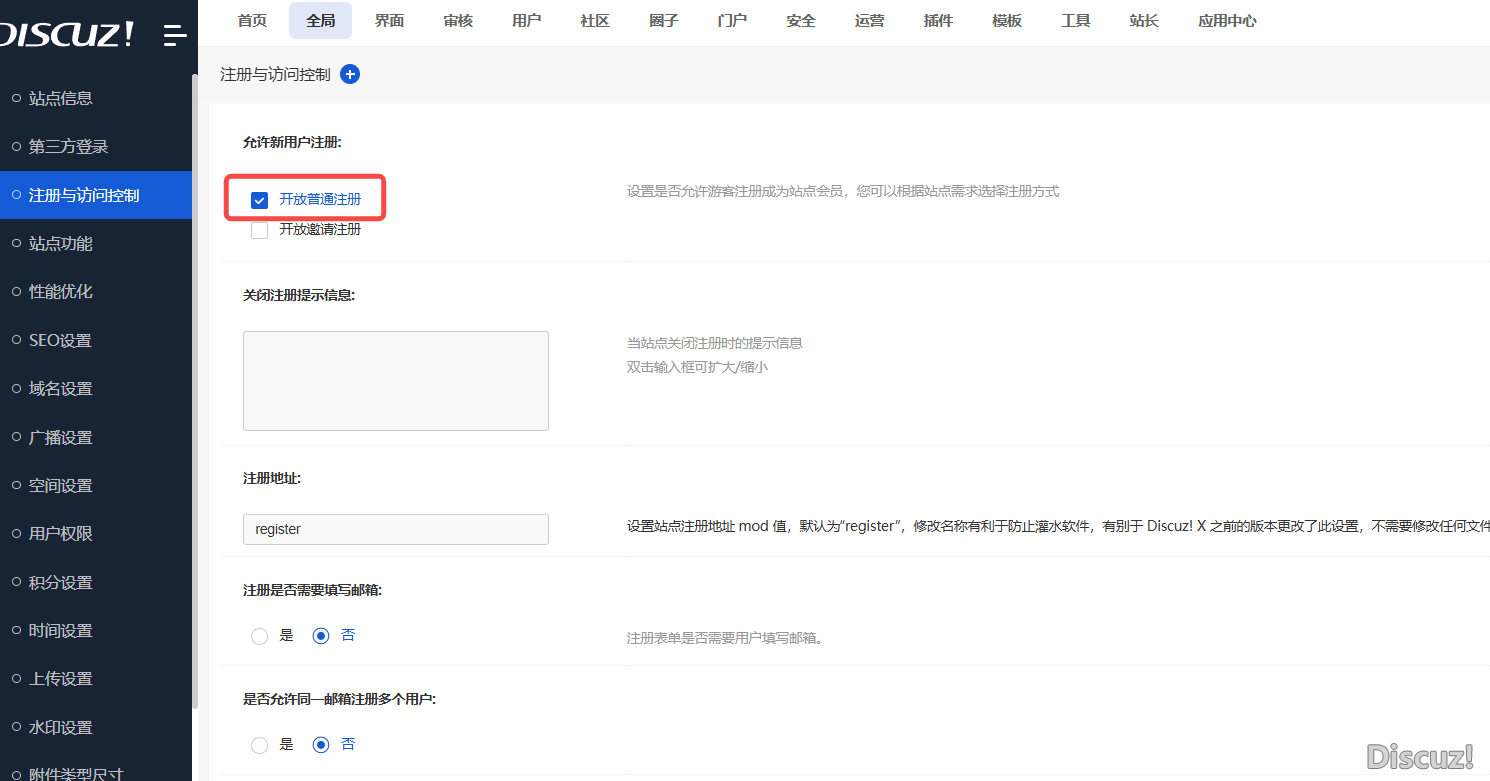Navigate to SEO设置 in sidebar

[60, 340]
